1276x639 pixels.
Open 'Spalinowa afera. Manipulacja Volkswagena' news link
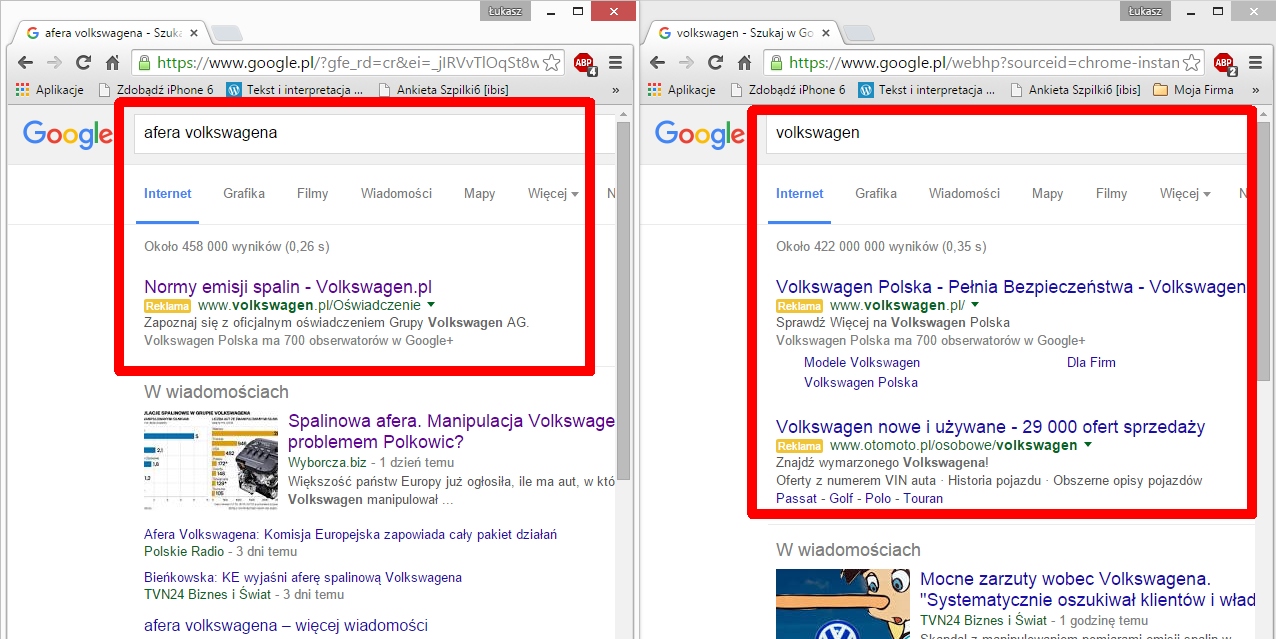pyautogui.click(x=452, y=431)
